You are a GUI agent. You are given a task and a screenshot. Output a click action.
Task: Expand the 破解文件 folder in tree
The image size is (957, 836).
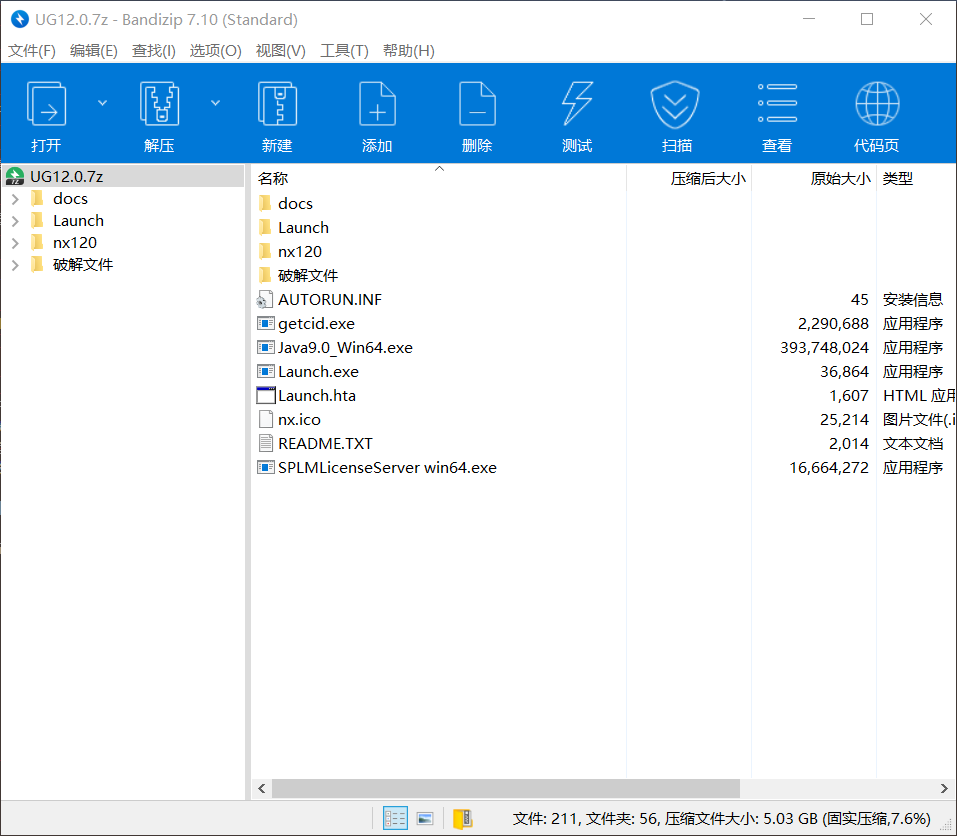(15, 265)
